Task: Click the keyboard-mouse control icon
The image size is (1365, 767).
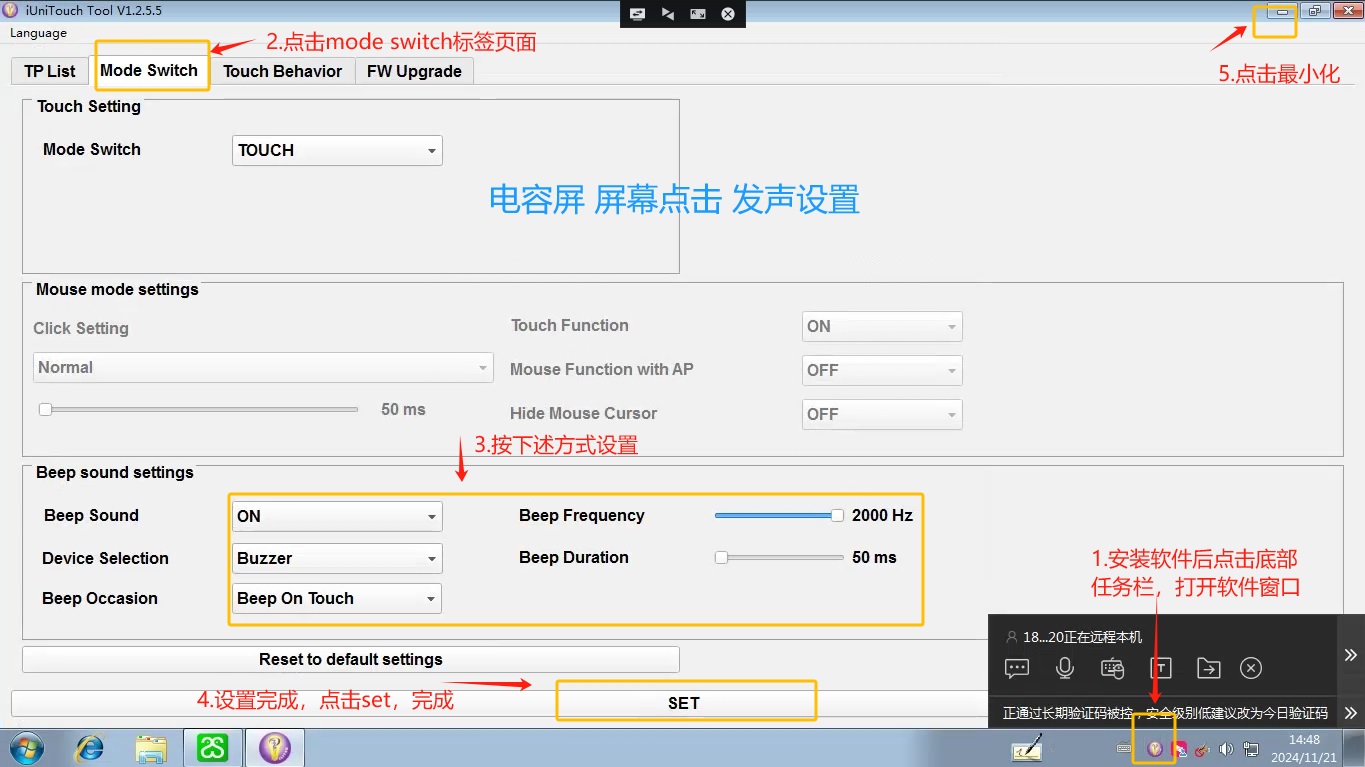Action: pos(1112,668)
